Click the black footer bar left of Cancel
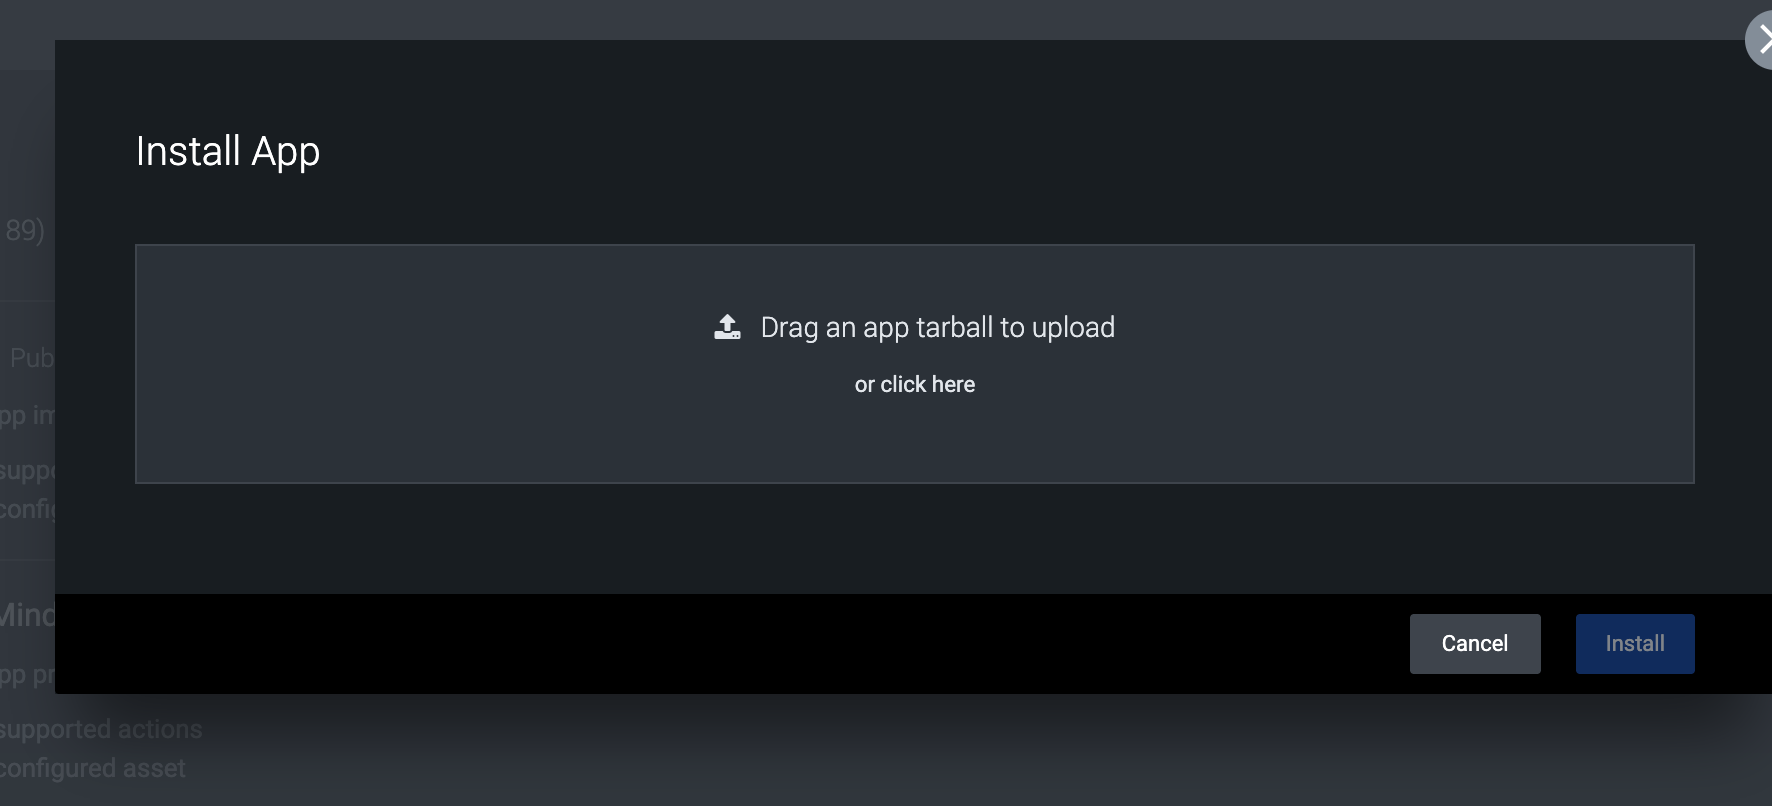Image resolution: width=1772 pixels, height=806 pixels. [700, 644]
